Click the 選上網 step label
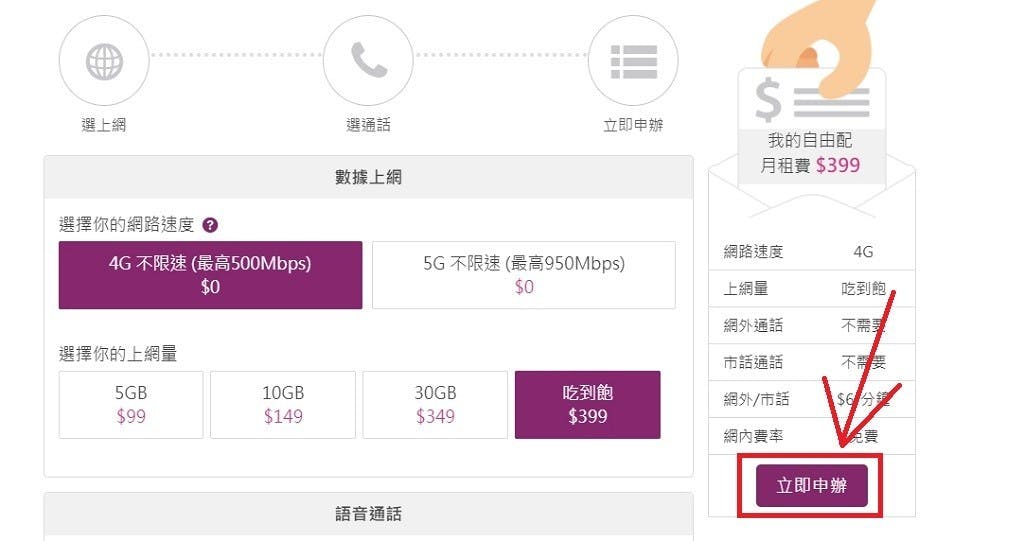The width and height of the screenshot is (1024, 541). [104, 125]
